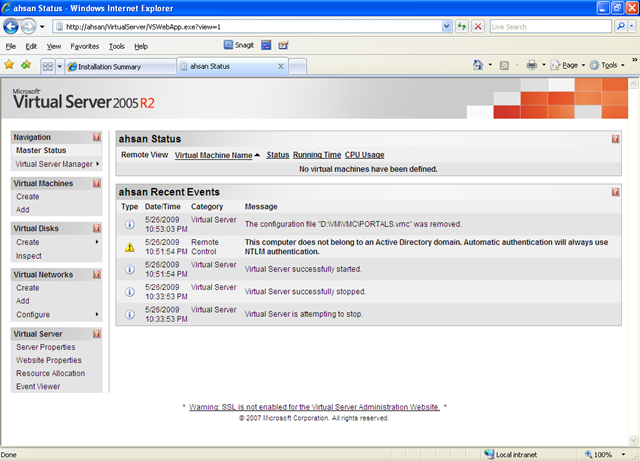
Task: Click the Master Status link
Action: tap(41, 150)
